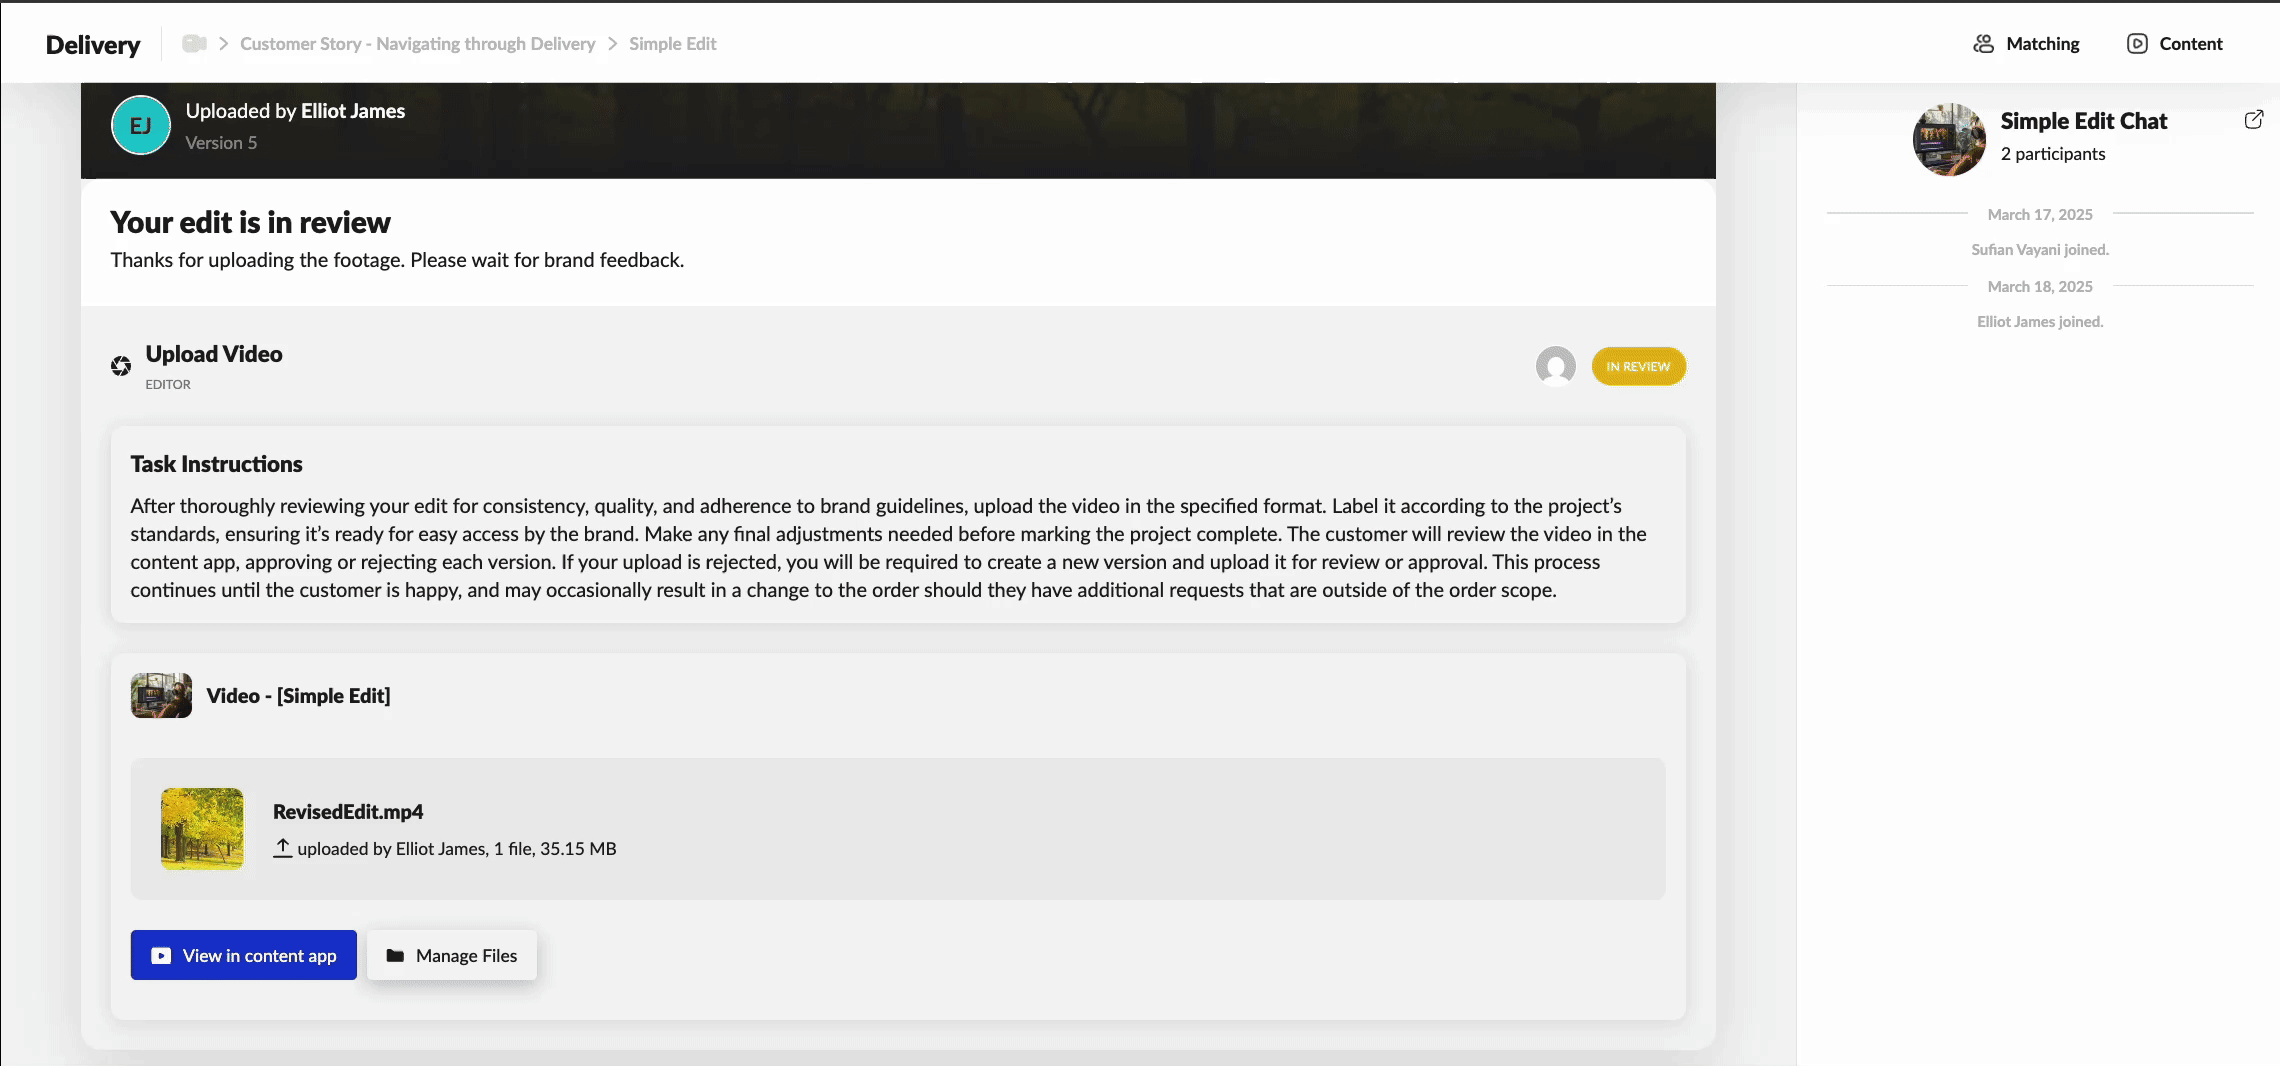
Task: Select the Simple Edit breadcrumb
Action: pyautogui.click(x=672, y=44)
